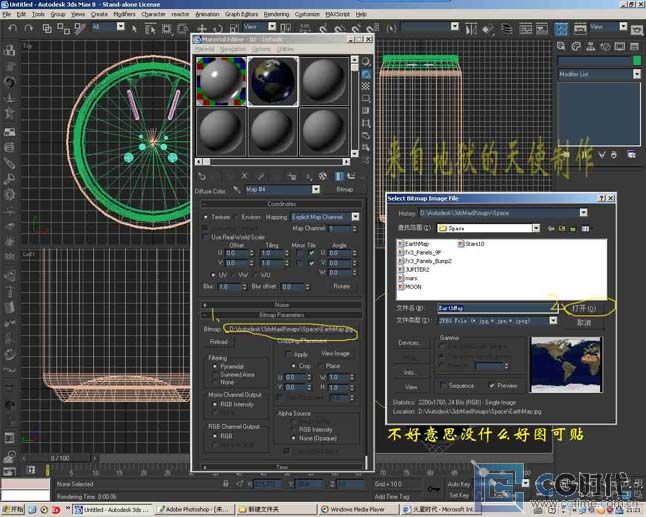The height and width of the screenshot is (517, 646).
Task: Click the Reload bitmap button
Action: pos(218,342)
